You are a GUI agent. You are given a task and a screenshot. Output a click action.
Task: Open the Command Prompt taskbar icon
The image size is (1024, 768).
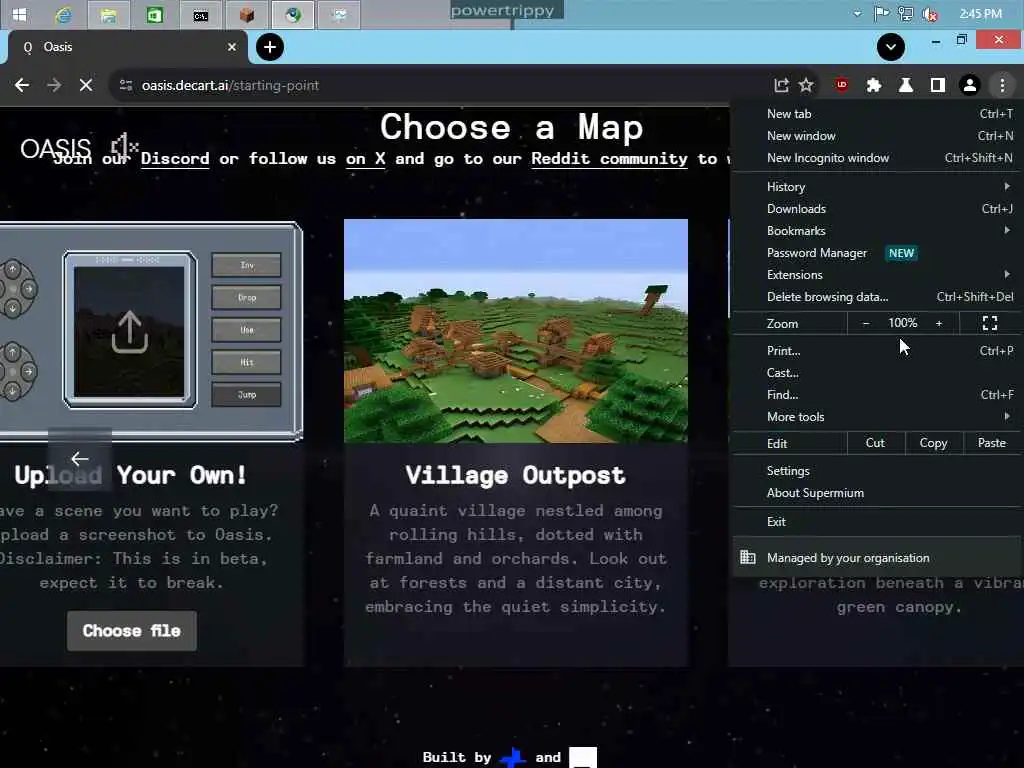tap(200, 14)
